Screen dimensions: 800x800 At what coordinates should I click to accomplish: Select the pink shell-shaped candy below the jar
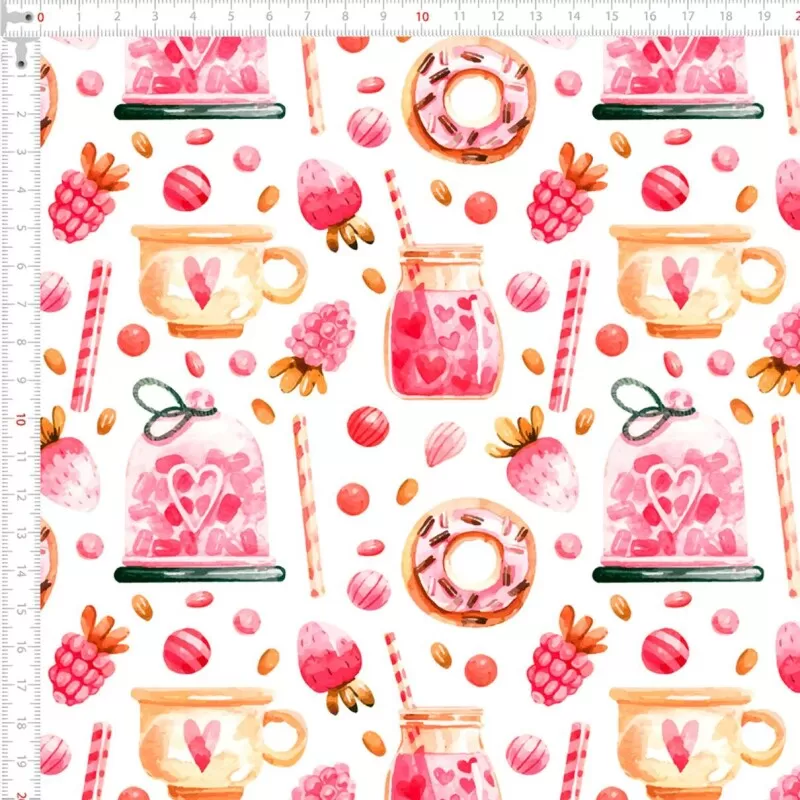(445, 442)
